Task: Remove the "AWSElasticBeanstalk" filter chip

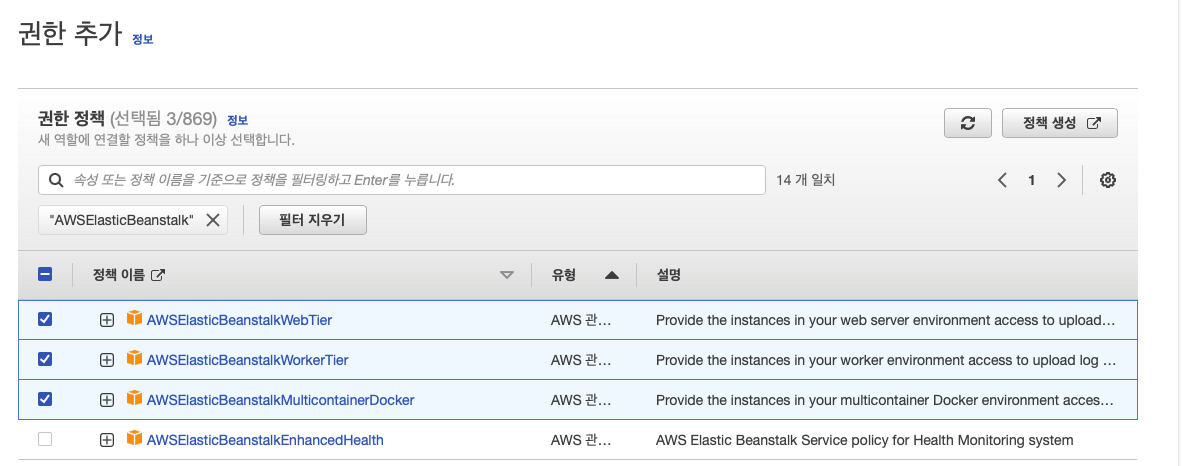Action: tap(213, 220)
